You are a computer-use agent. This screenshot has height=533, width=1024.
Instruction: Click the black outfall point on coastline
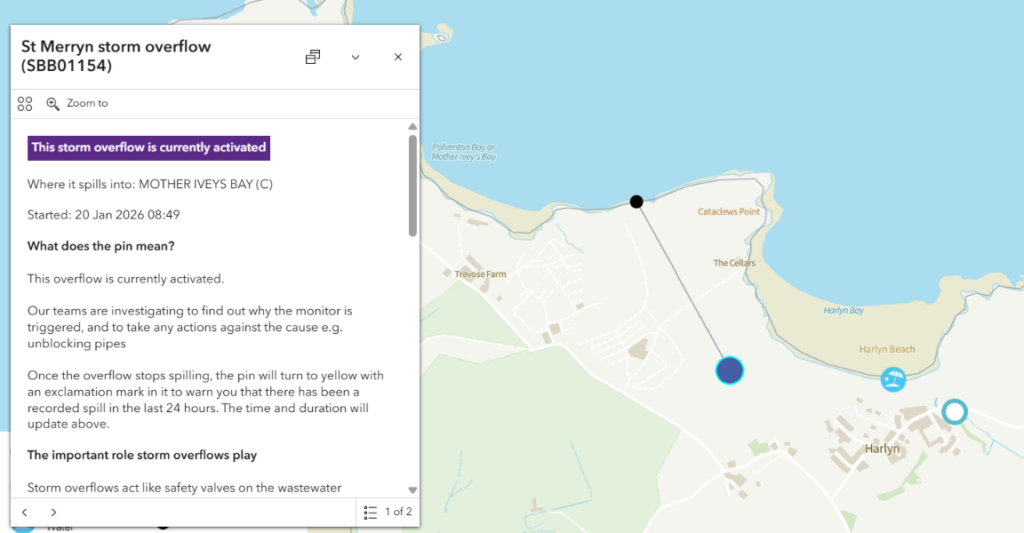click(x=636, y=202)
